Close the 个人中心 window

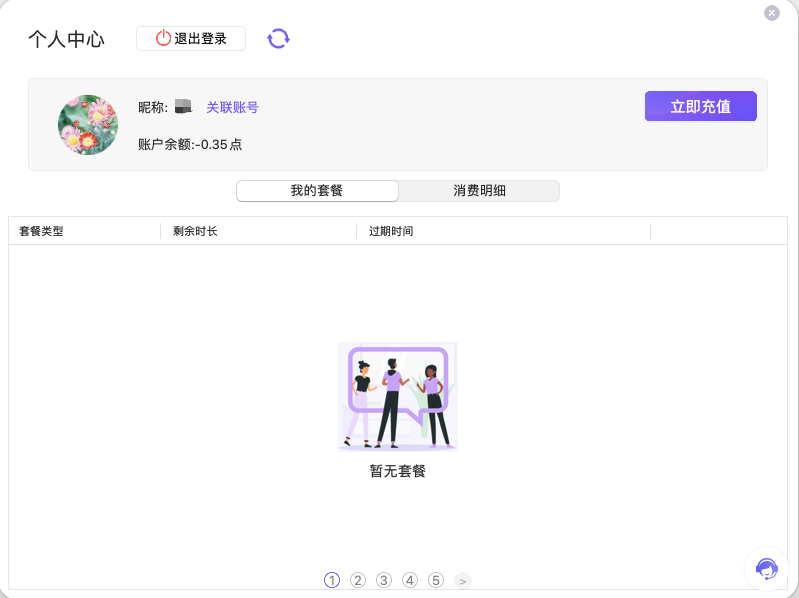[x=771, y=13]
